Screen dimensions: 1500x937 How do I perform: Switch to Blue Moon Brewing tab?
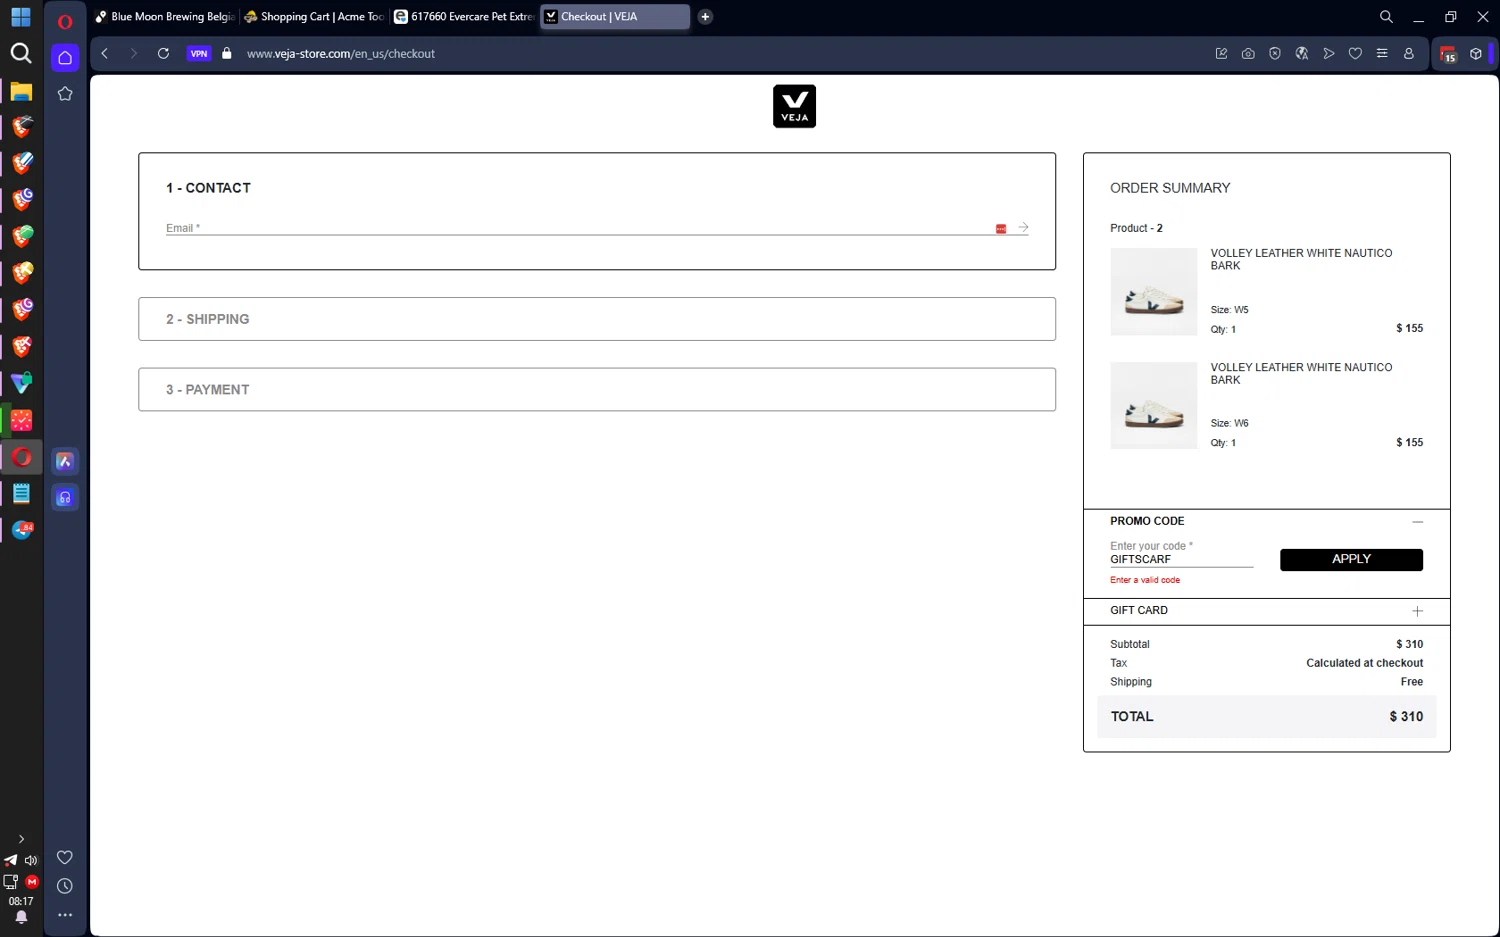[165, 17]
